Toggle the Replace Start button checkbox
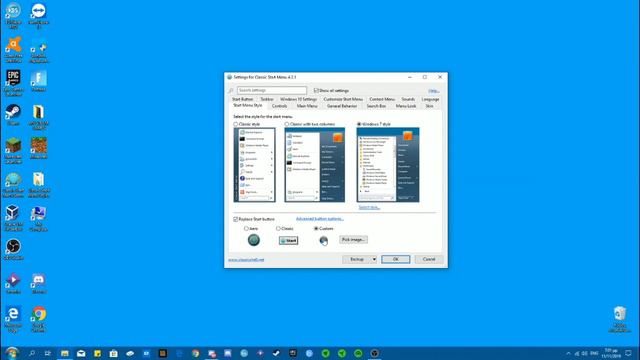The height and width of the screenshot is (360, 640). pyautogui.click(x=236, y=219)
